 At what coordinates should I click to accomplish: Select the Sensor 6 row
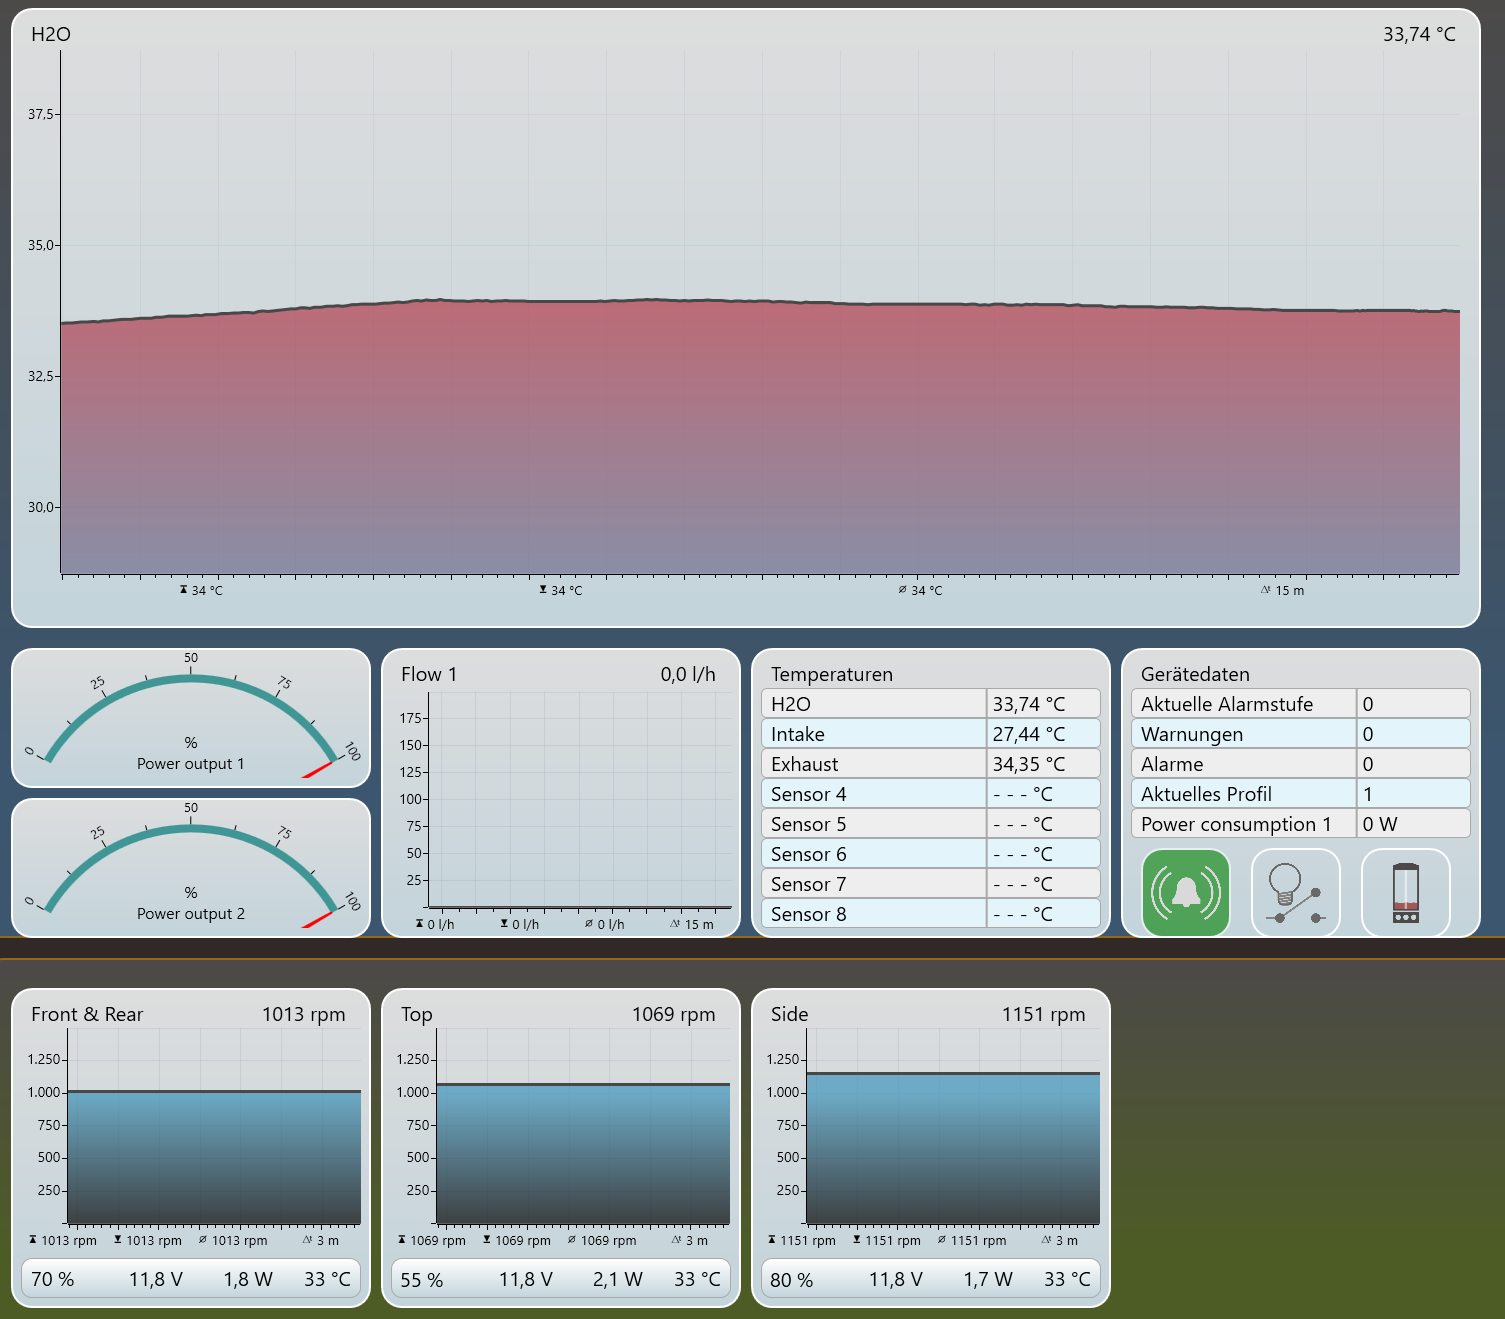[x=931, y=854]
